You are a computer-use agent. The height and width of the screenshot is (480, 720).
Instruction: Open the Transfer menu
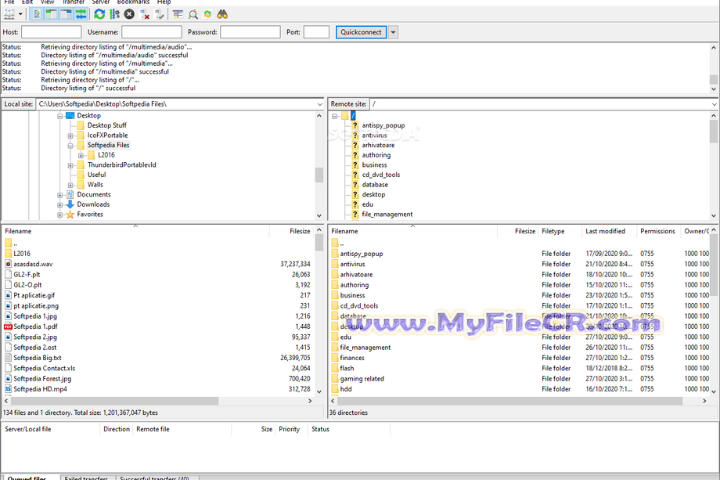(73, 2)
